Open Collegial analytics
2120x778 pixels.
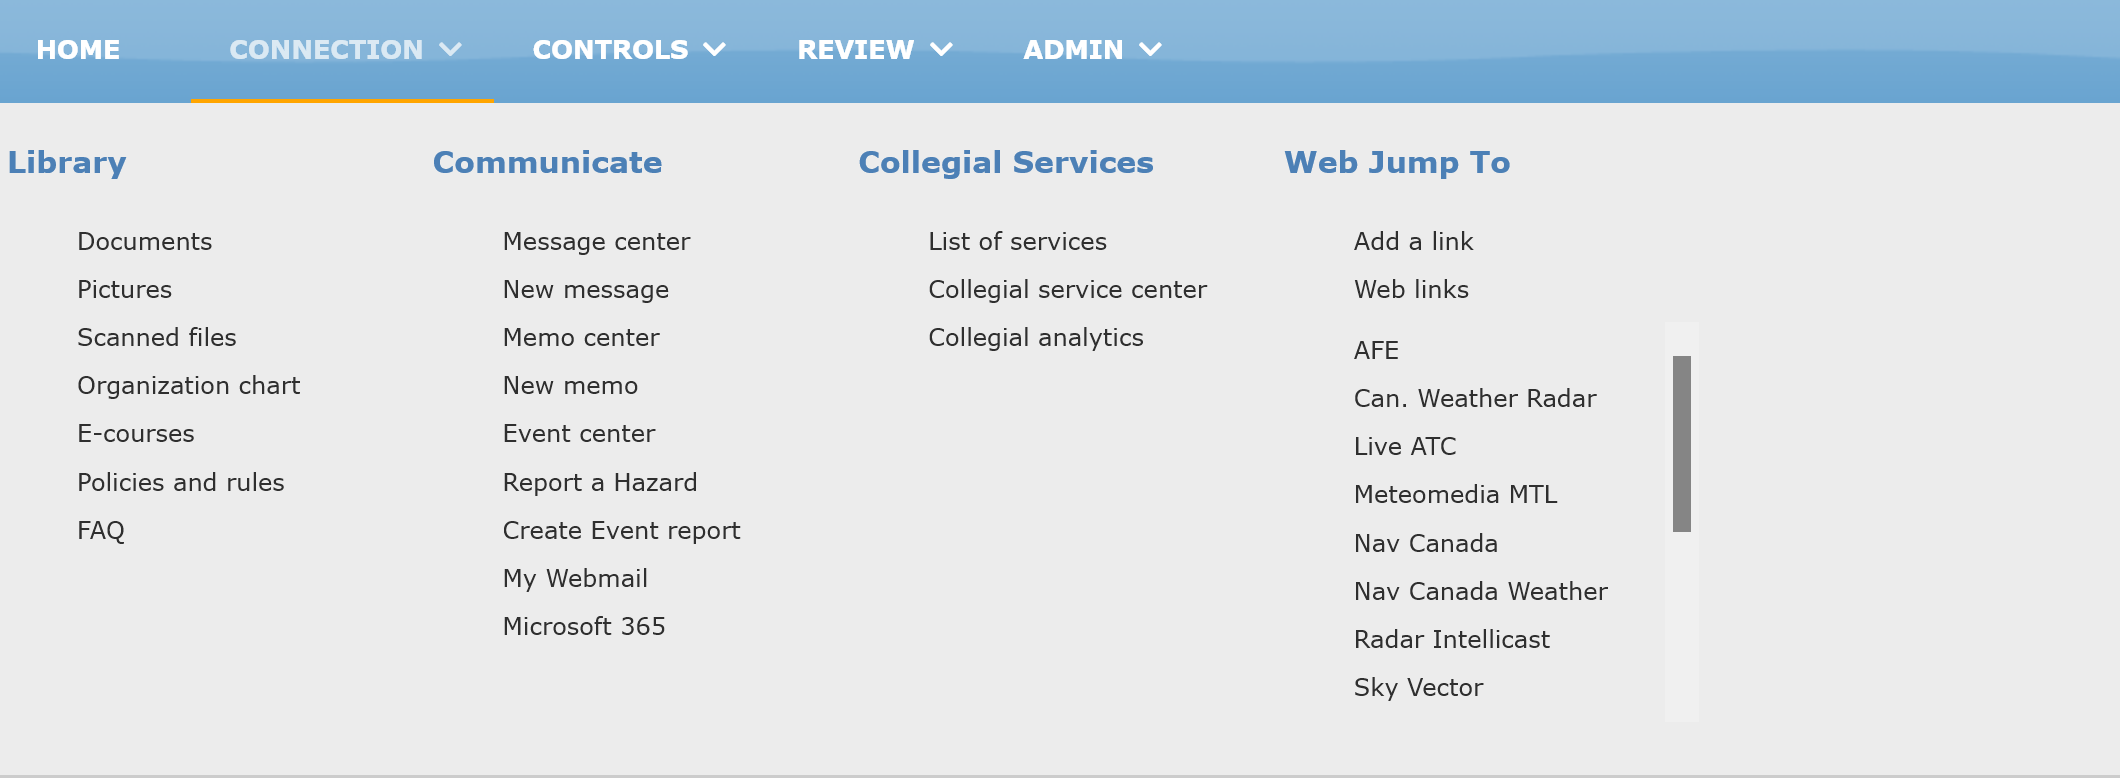1035,338
